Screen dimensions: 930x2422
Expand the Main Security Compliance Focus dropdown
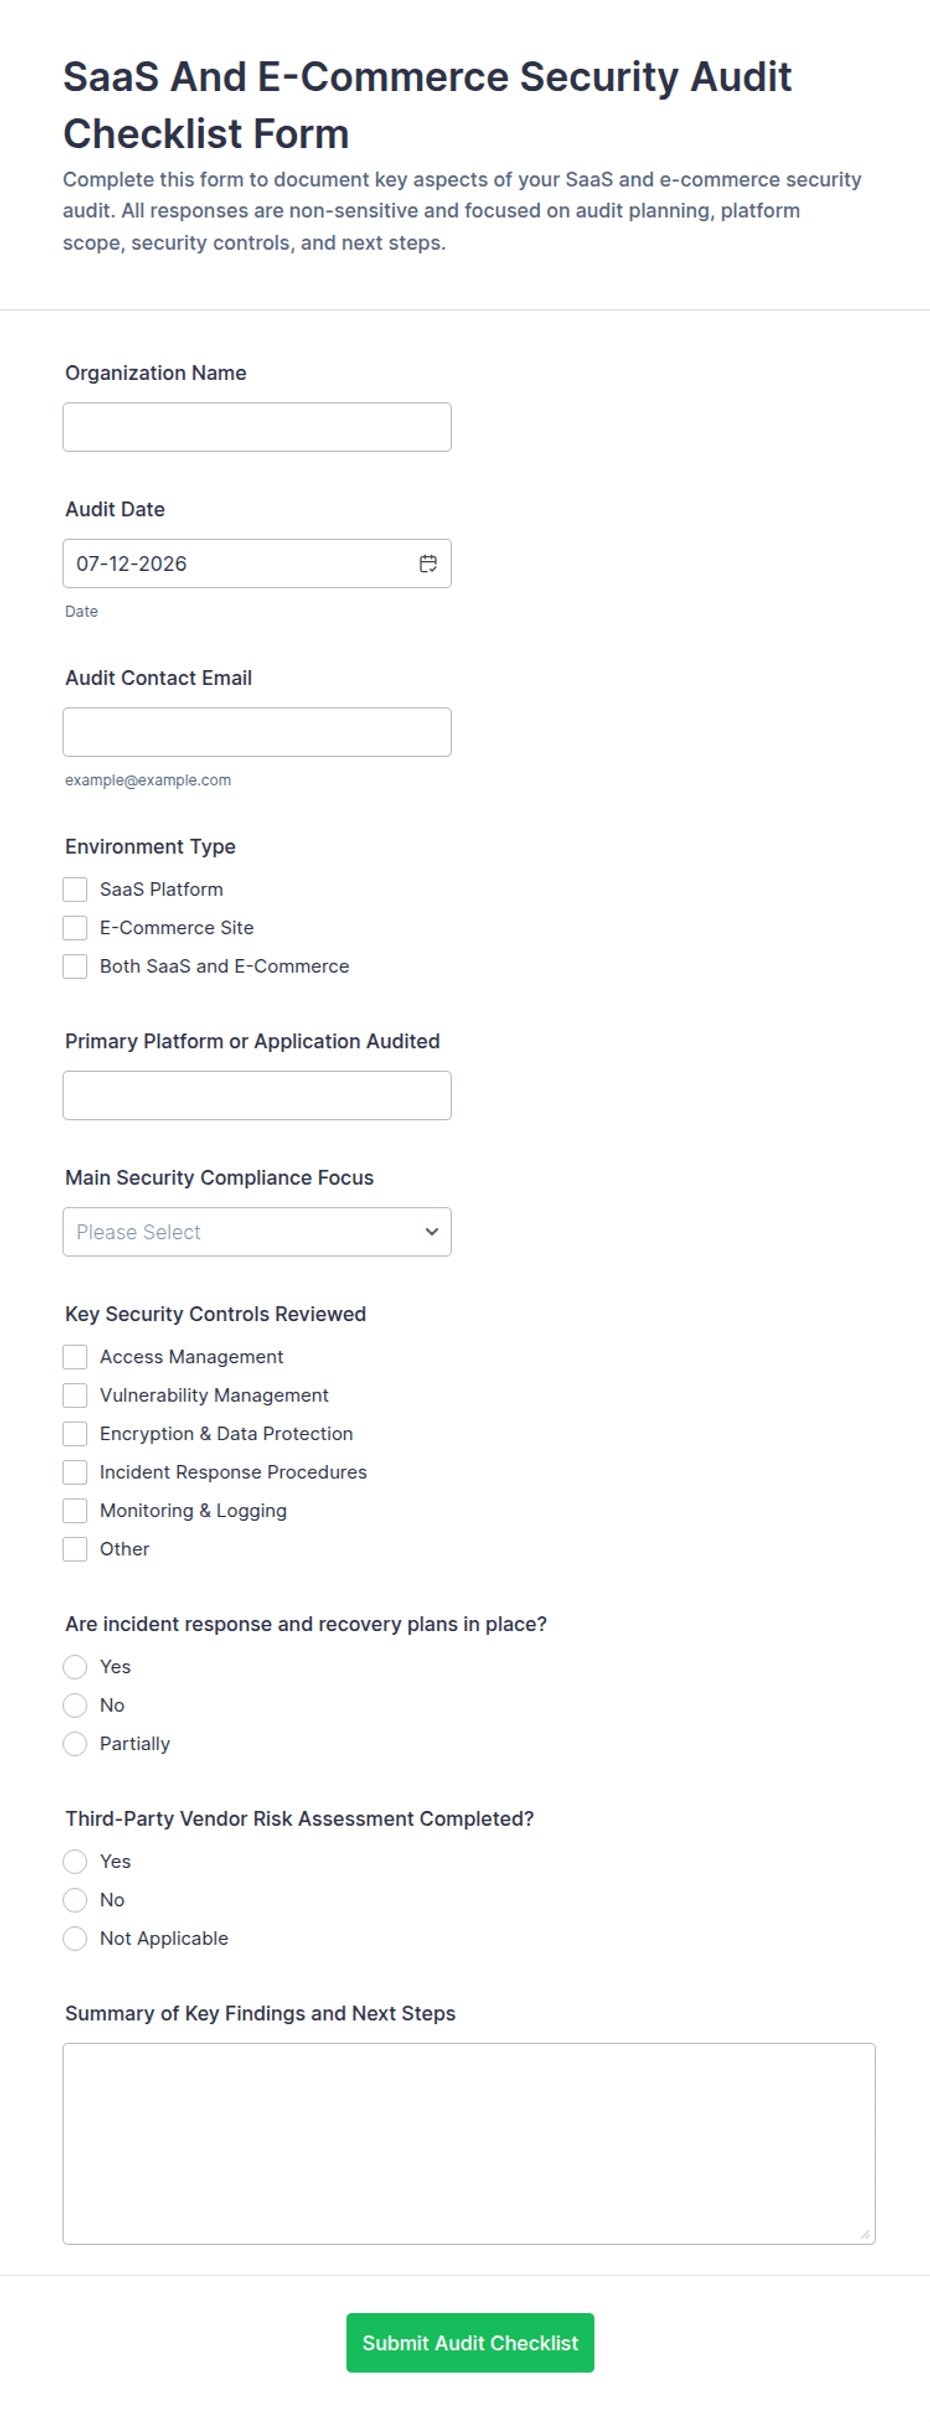[257, 1232]
